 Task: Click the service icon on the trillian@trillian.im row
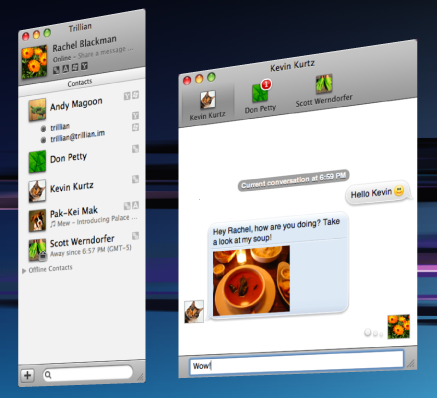pyautogui.click(x=135, y=127)
